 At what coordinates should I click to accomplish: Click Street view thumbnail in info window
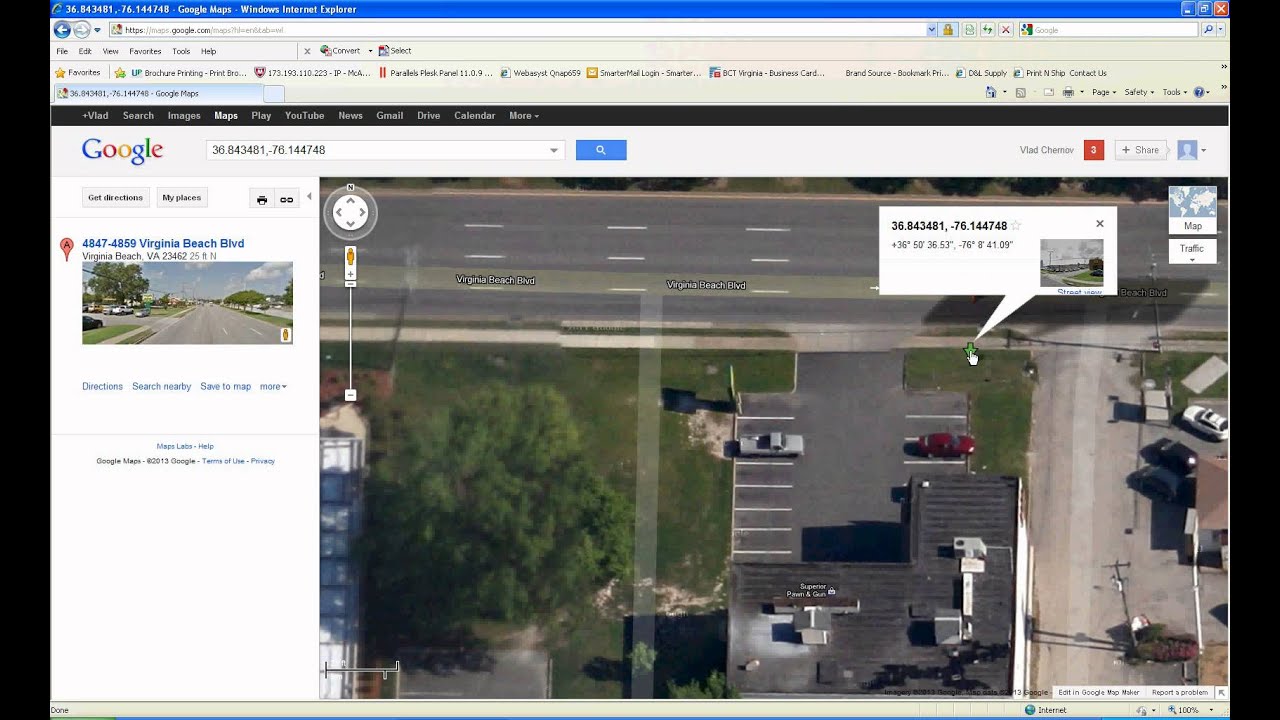point(1072,263)
